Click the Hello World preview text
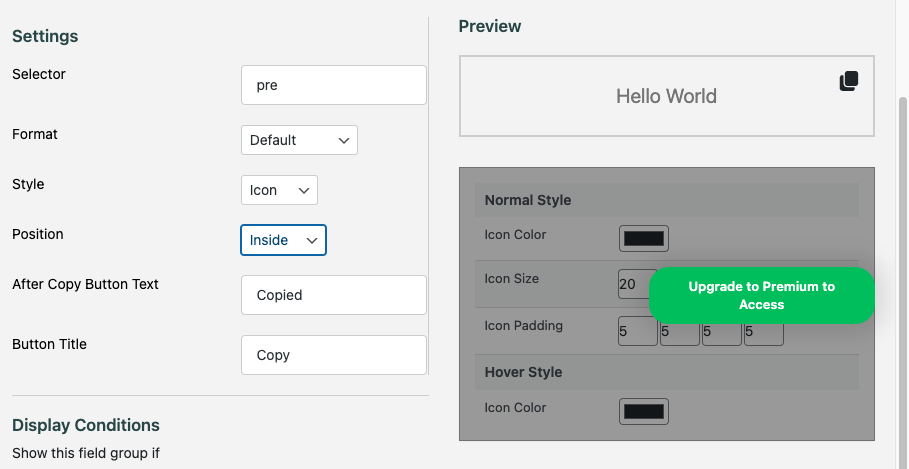The image size is (909, 469). [666, 96]
